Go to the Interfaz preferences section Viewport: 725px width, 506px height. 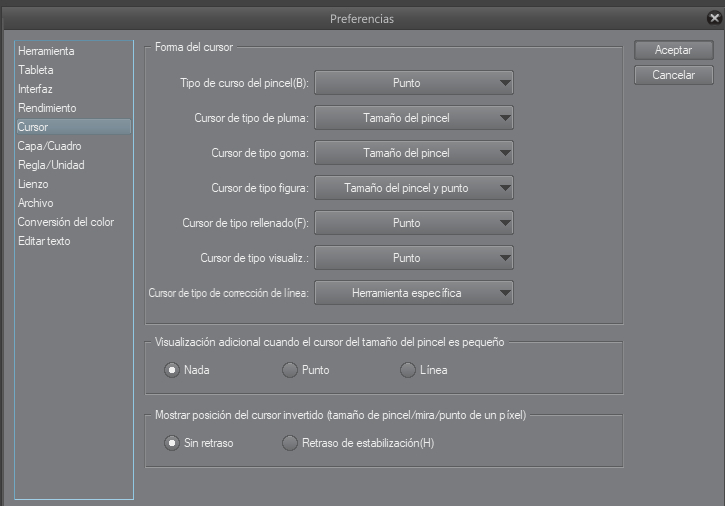point(36,89)
